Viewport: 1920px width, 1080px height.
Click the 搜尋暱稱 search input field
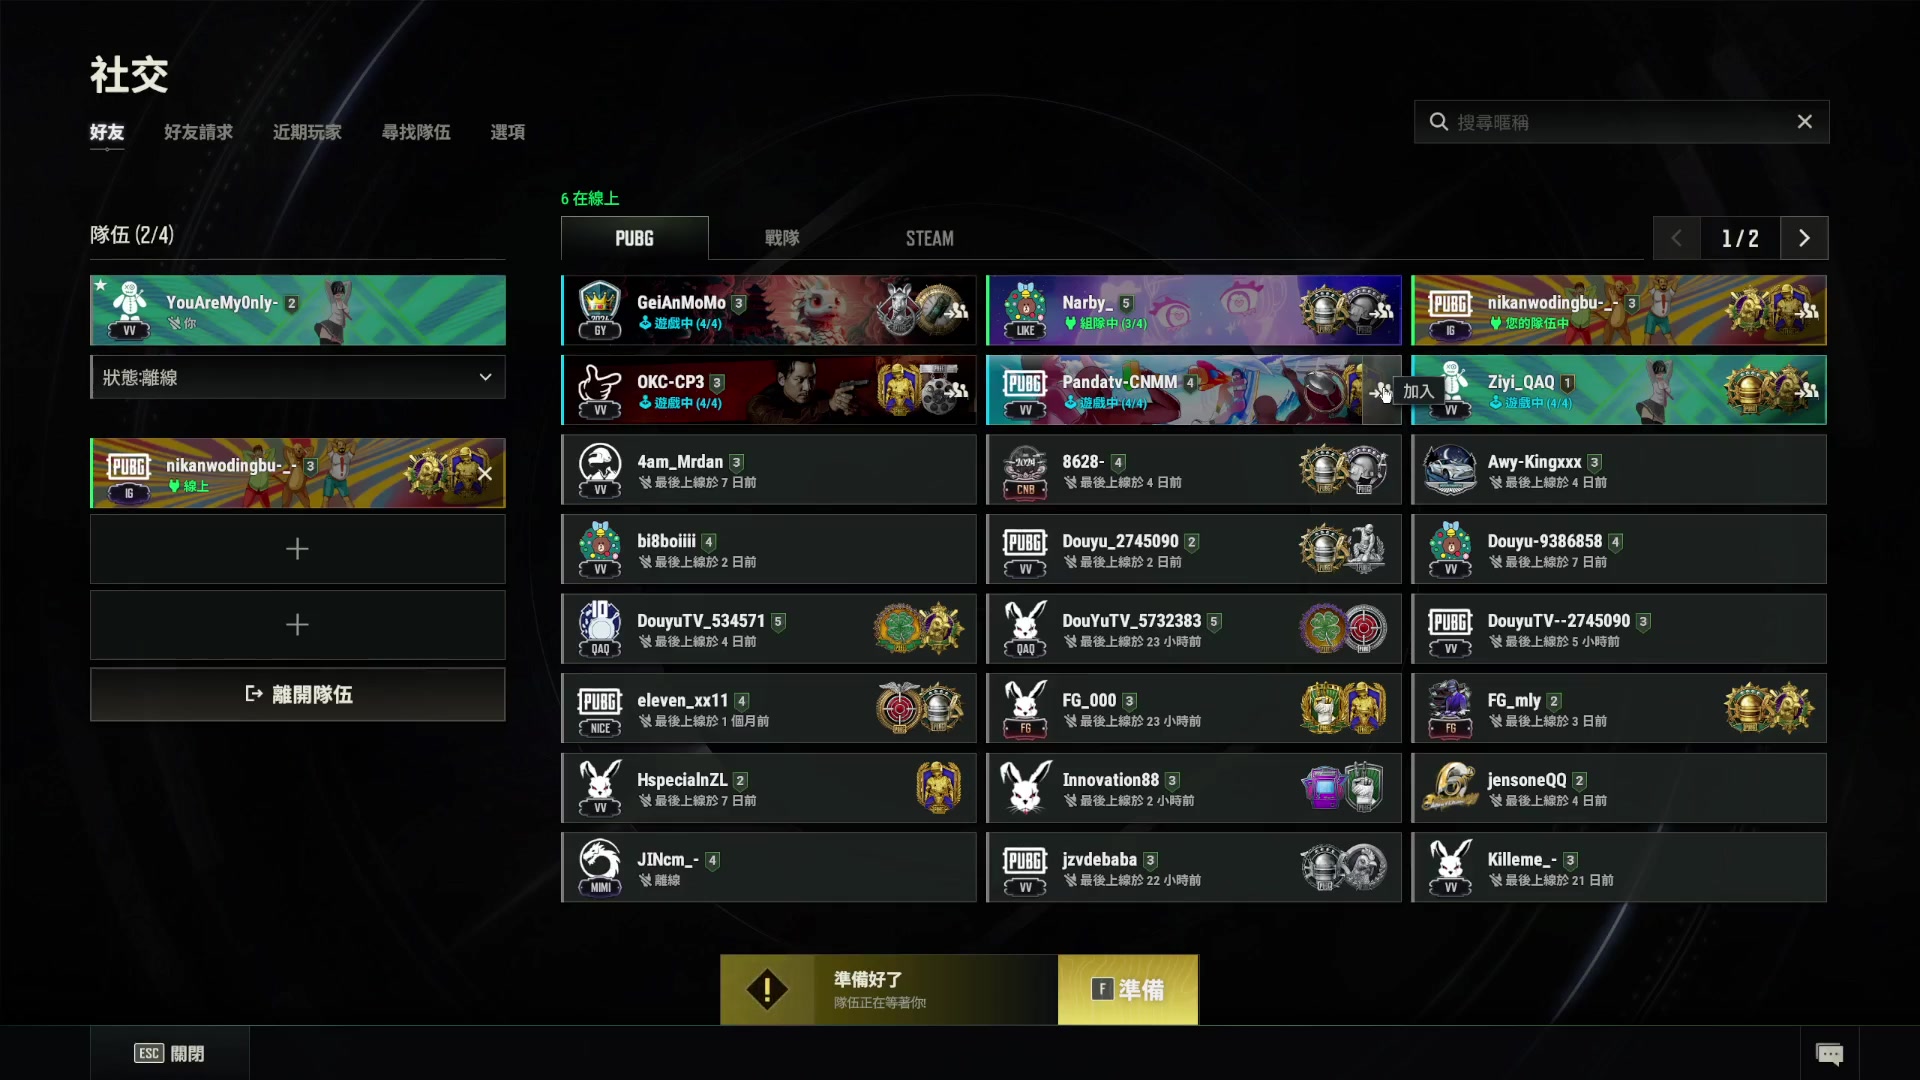pyautogui.click(x=1621, y=122)
